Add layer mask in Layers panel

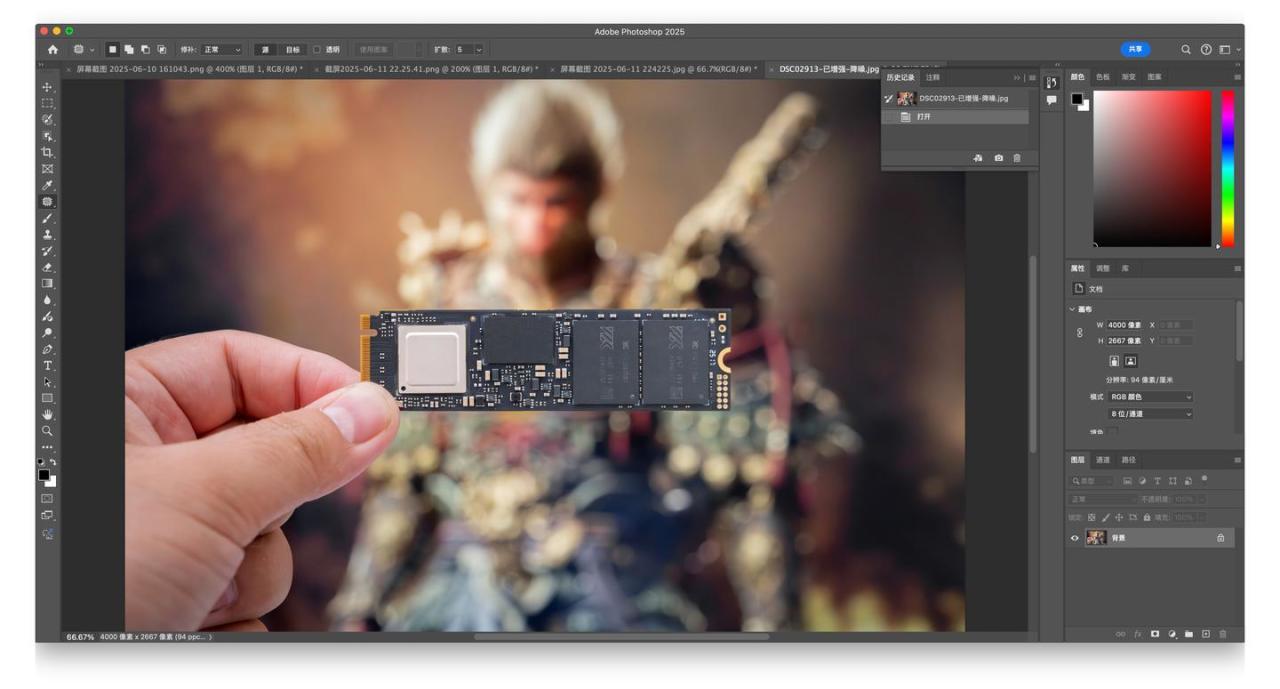(1155, 634)
